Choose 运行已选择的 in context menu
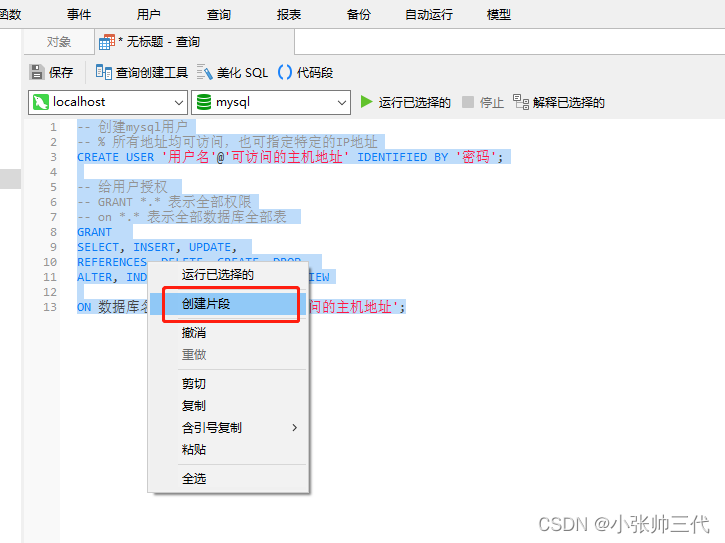The height and width of the screenshot is (543, 725). click(x=228, y=275)
